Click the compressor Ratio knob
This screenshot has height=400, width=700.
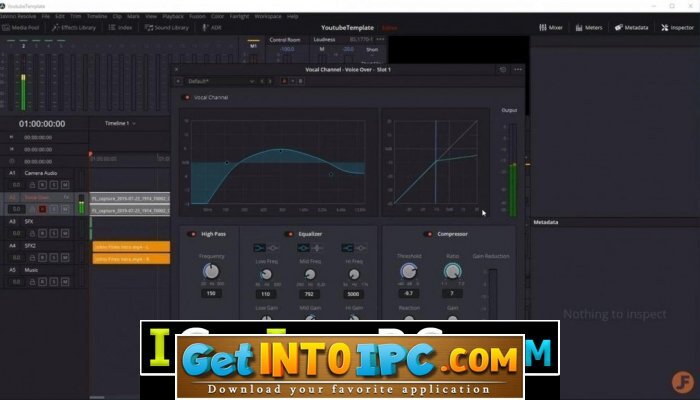[x=452, y=271]
